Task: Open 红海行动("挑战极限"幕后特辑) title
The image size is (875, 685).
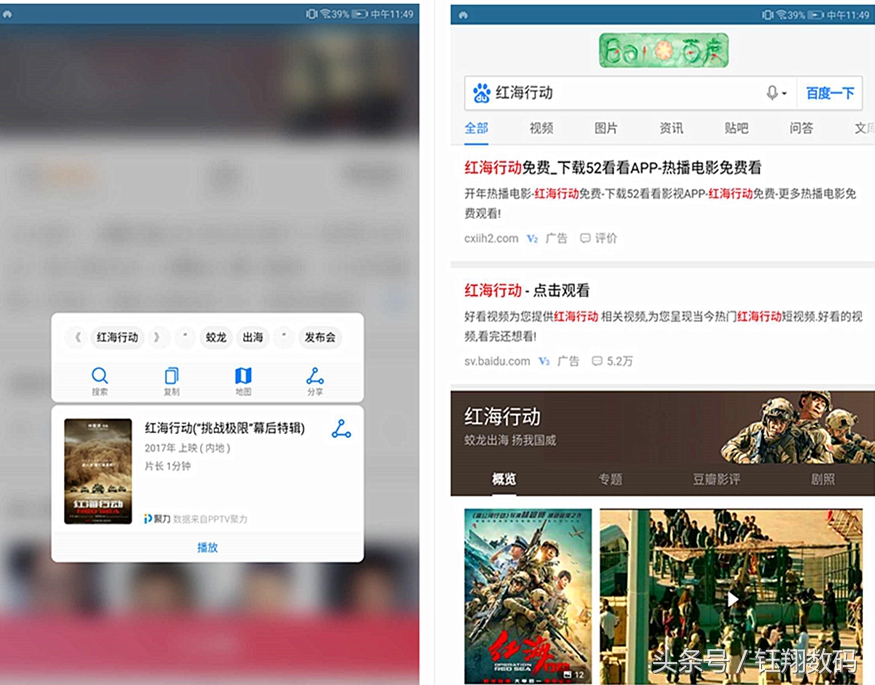Action: [225, 428]
